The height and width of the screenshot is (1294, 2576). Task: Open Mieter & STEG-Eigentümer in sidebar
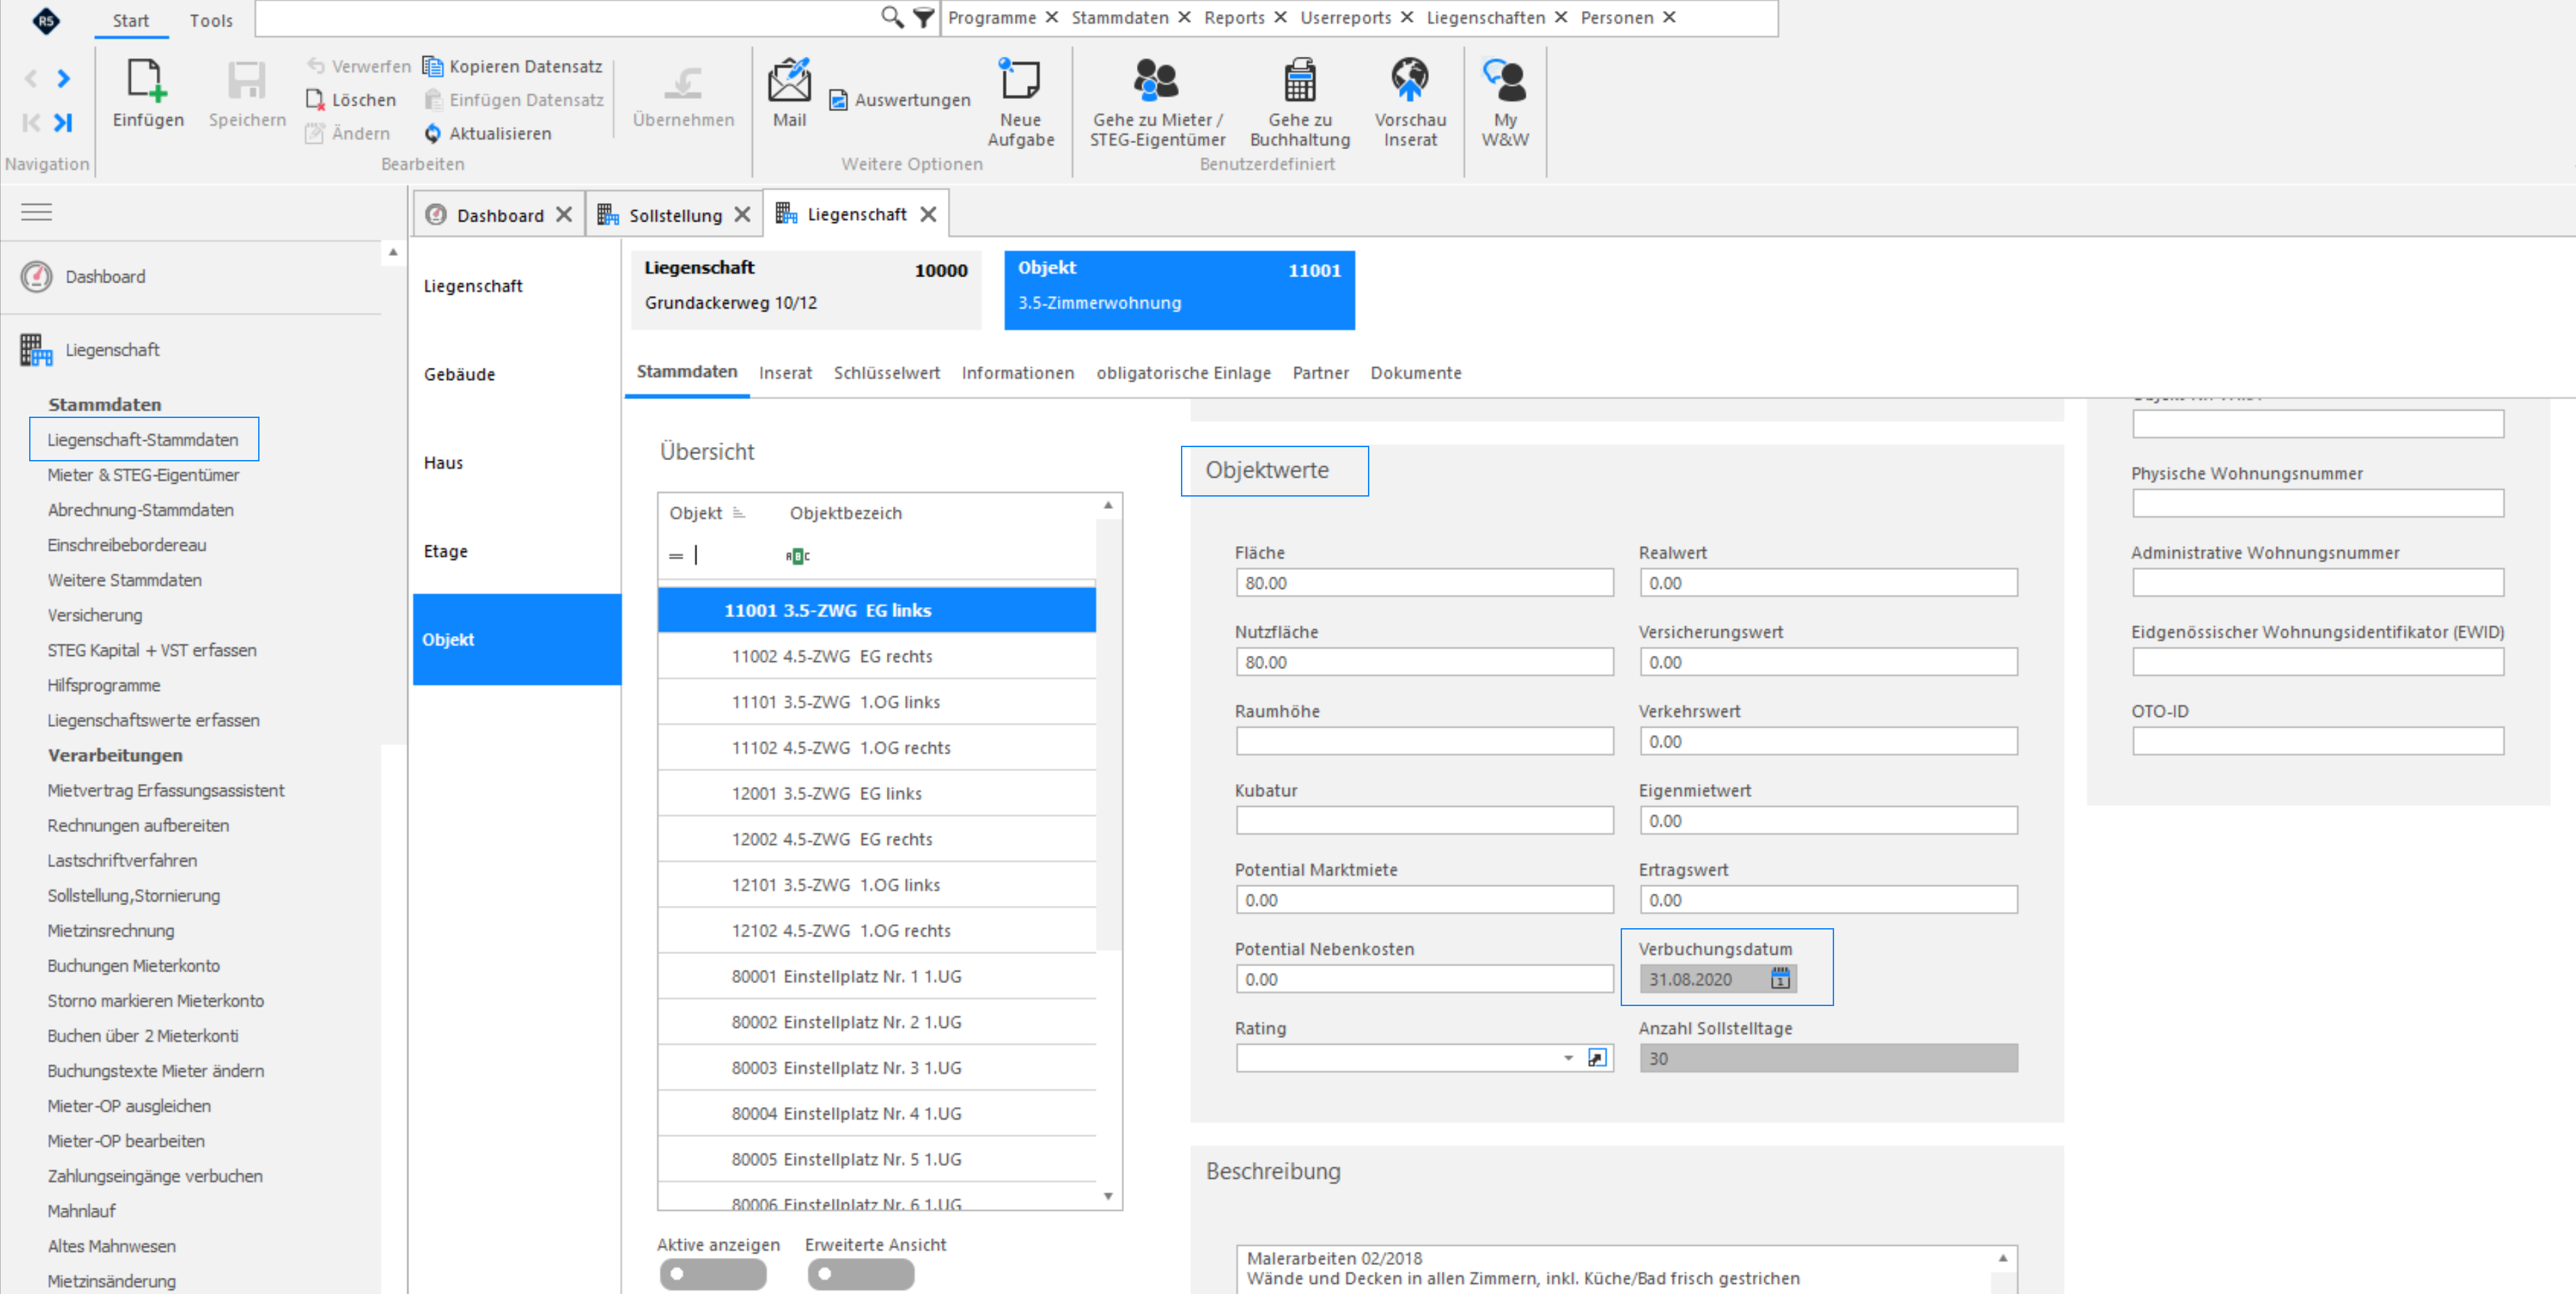(x=143, y=475)
